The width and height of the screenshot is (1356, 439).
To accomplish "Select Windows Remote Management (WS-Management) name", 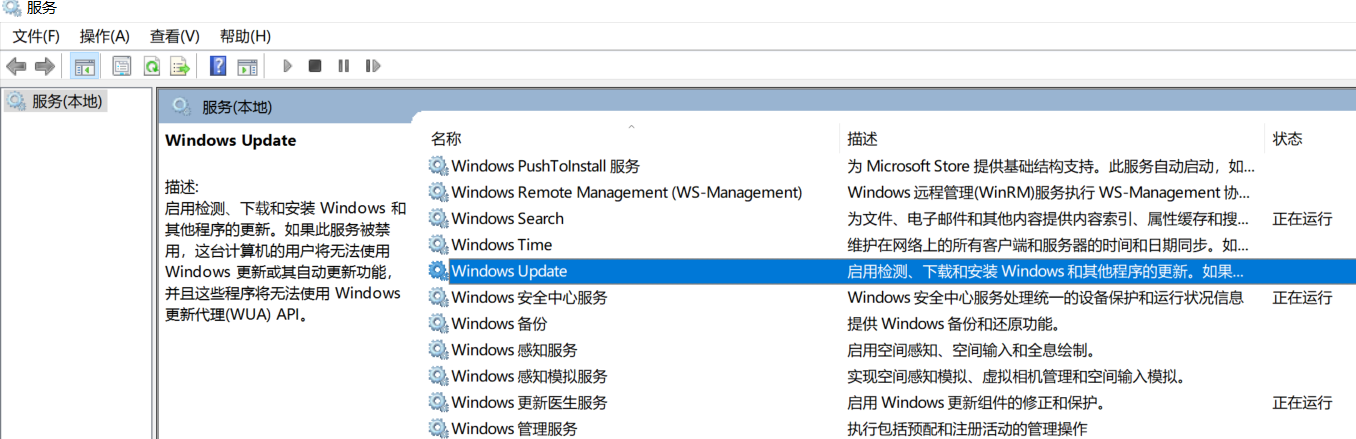I will tap(627, 192).
